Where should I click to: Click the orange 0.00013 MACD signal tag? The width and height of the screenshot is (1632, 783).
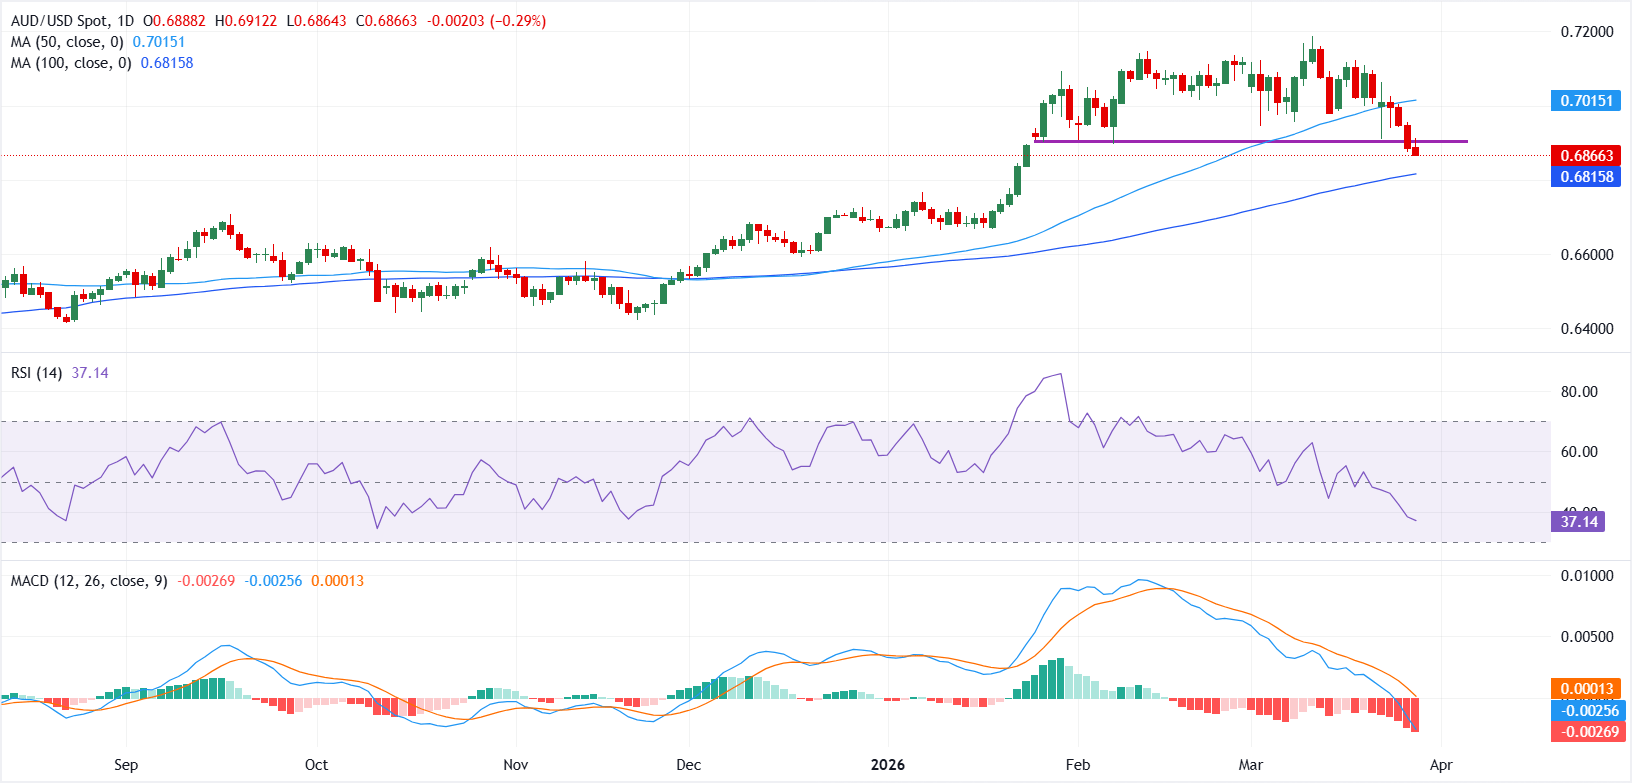[1586, 689]
